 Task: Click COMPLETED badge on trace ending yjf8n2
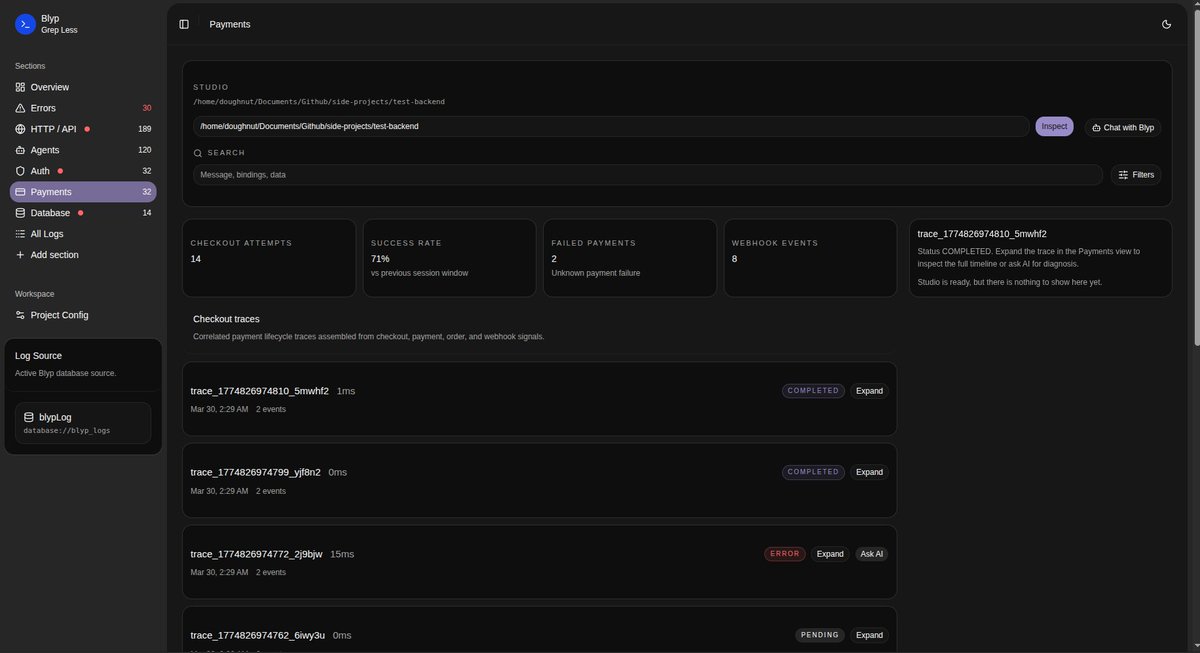tap(814, 472)
